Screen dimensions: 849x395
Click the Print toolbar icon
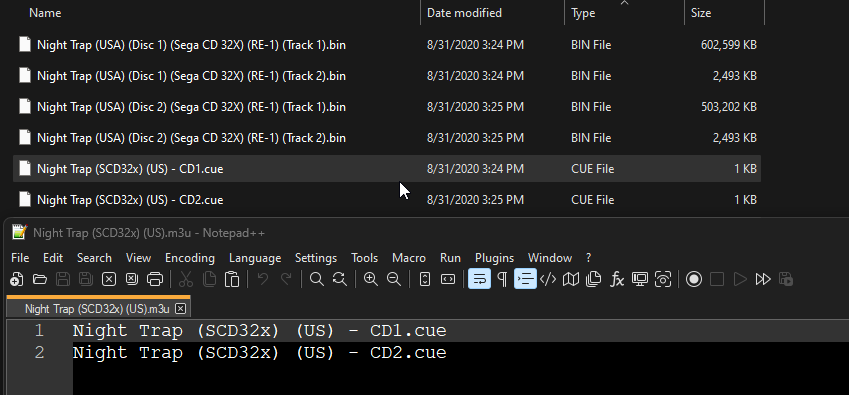155,279
